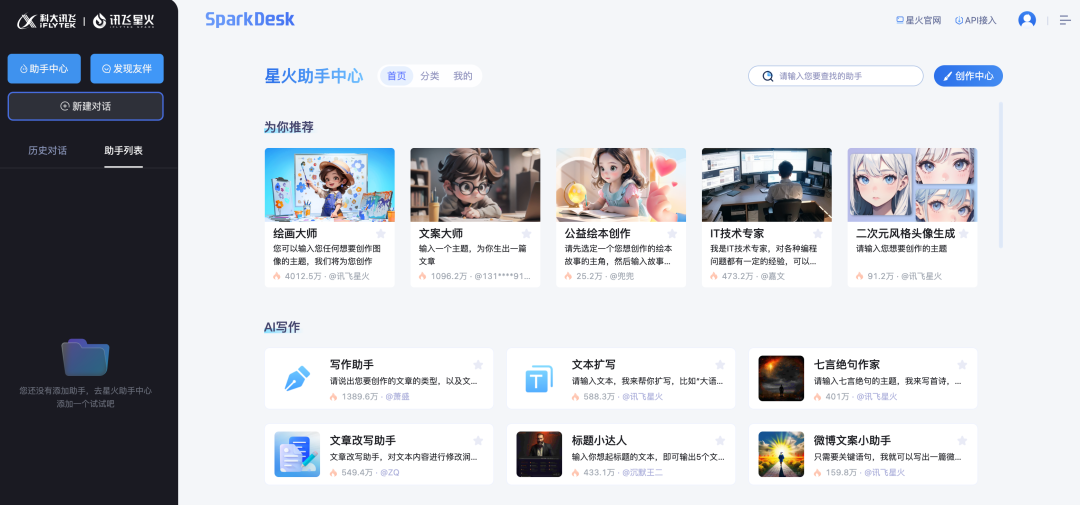
Task: Click the 写作助手 title text
Action: click(x=351, y=364)
